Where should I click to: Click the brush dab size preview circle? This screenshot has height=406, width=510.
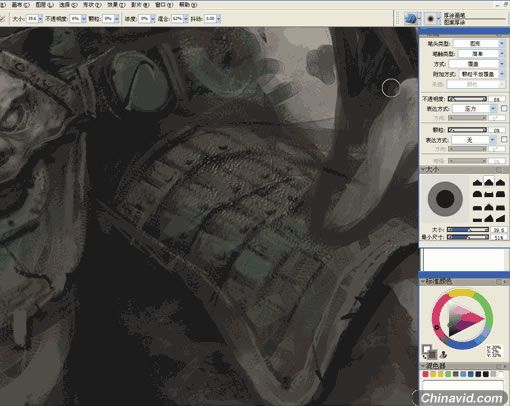tap(445, 199)
